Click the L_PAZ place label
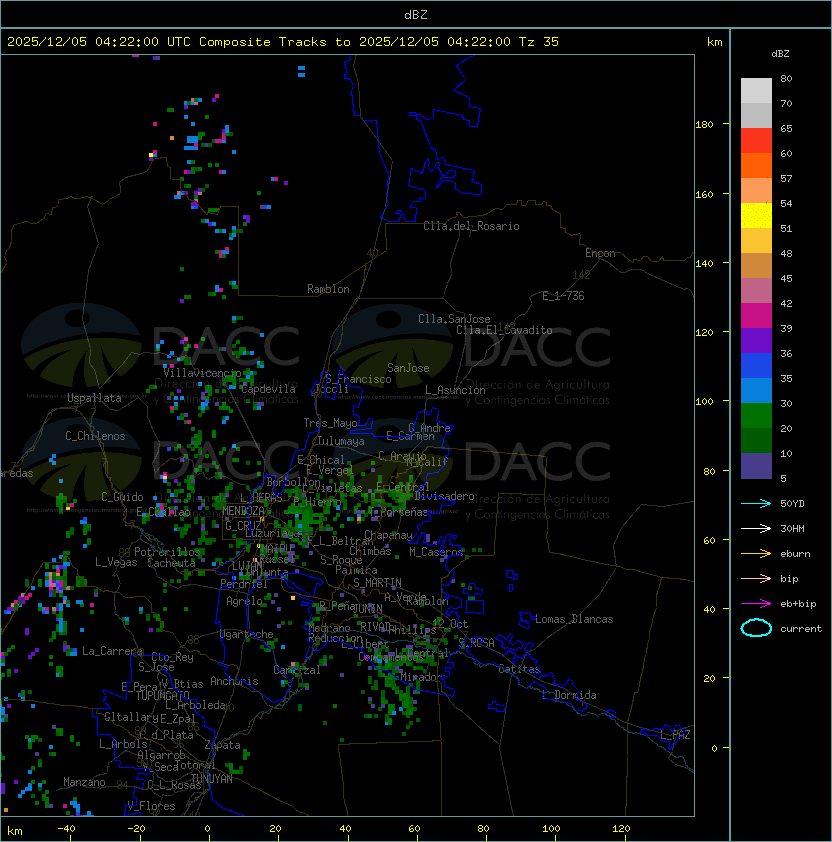 point(675,734)
